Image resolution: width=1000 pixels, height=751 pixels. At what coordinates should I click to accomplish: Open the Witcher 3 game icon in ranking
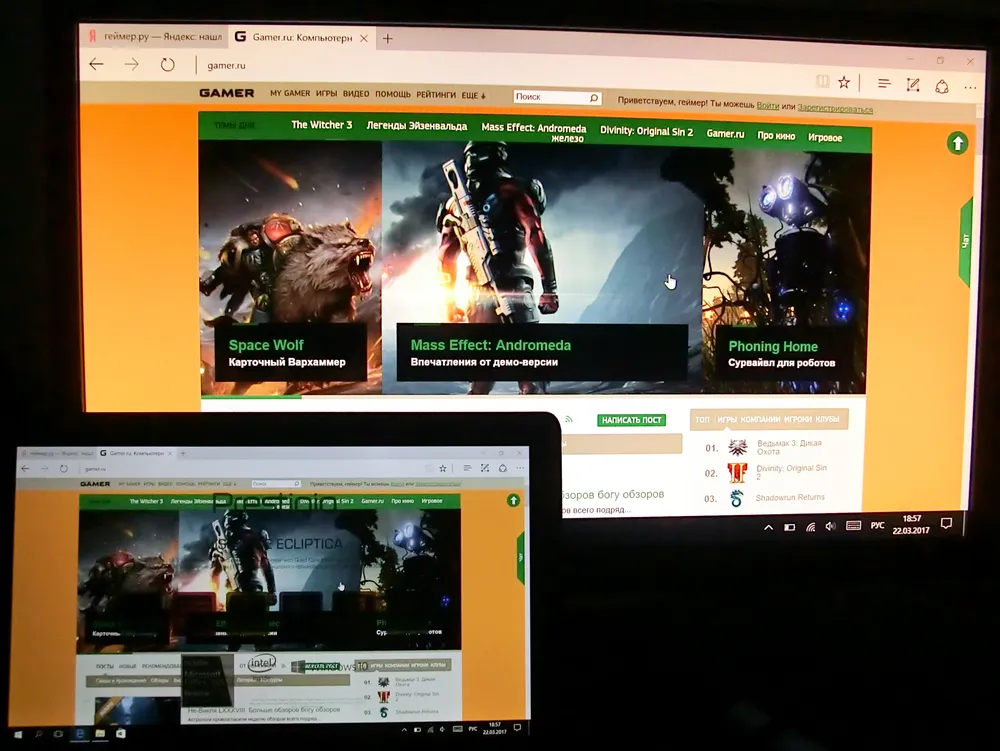click(x=737, y=448)
